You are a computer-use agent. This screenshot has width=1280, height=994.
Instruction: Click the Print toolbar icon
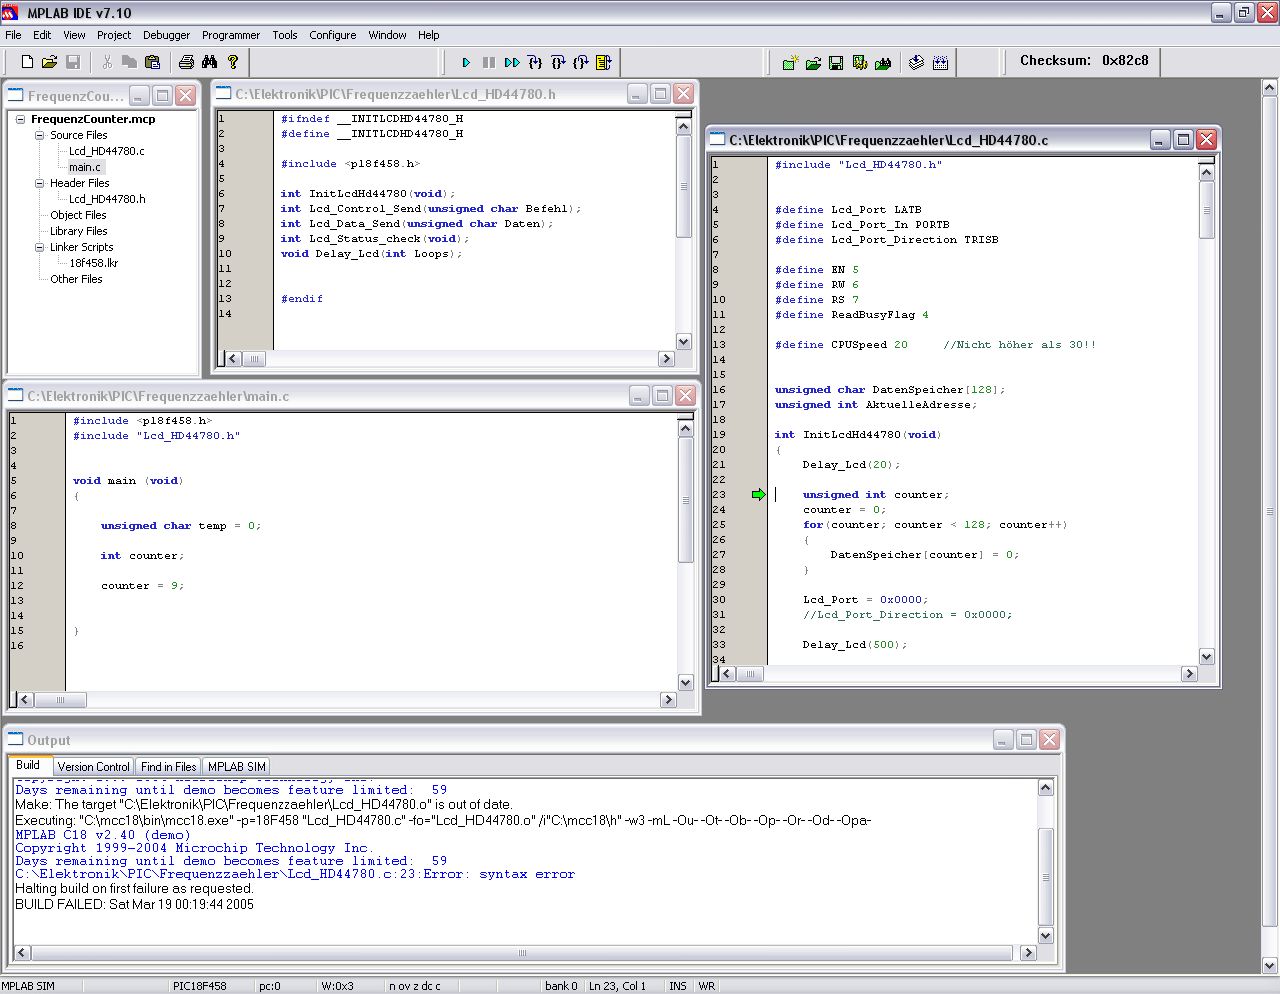point(186,62)
